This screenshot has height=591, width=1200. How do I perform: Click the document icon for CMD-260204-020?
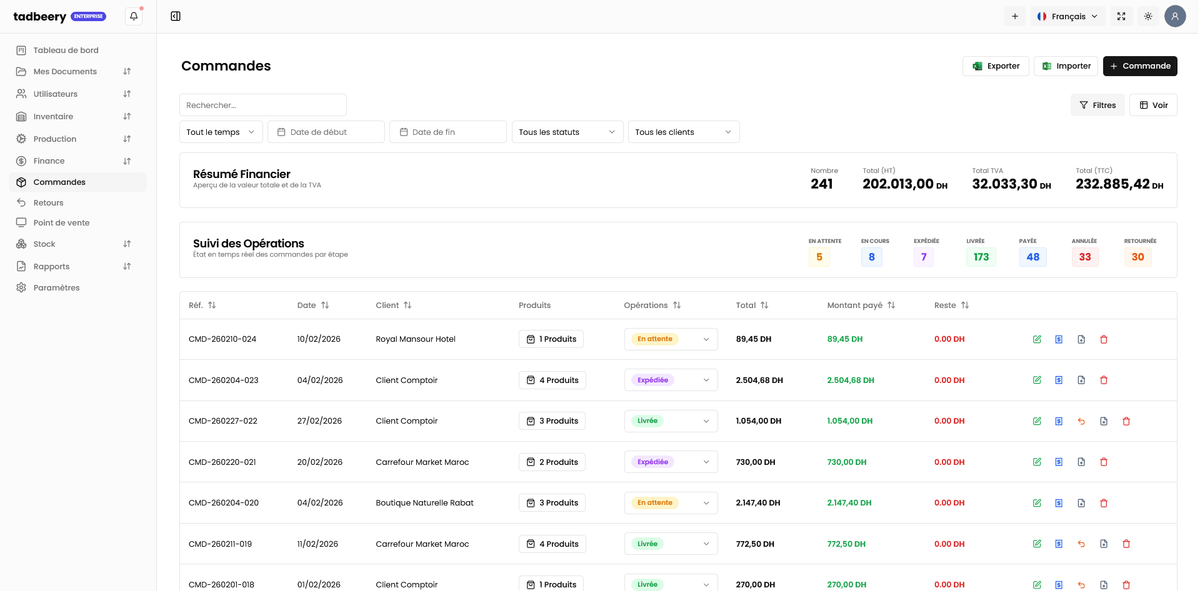click(1081, 503)
